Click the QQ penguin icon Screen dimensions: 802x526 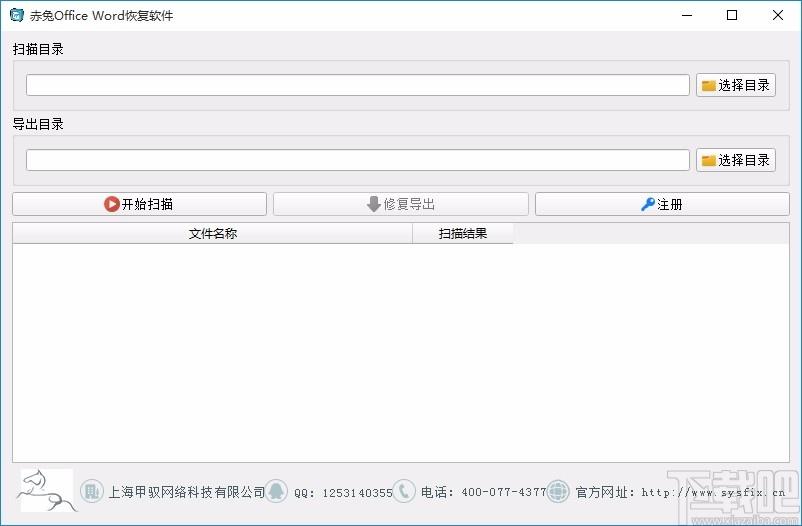coord(276,492)
